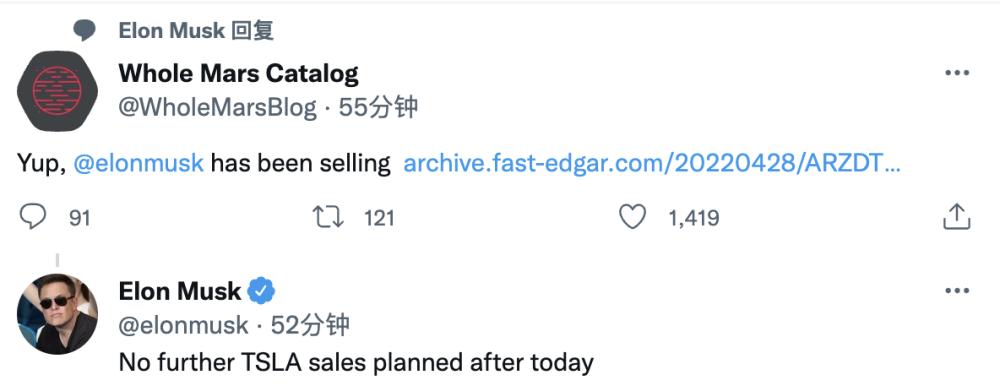Image resolution: width=1000 pixels, height=391 pixels.
Task: Like the Whole Mars Catalog tweet
Action: coord(633,218)
